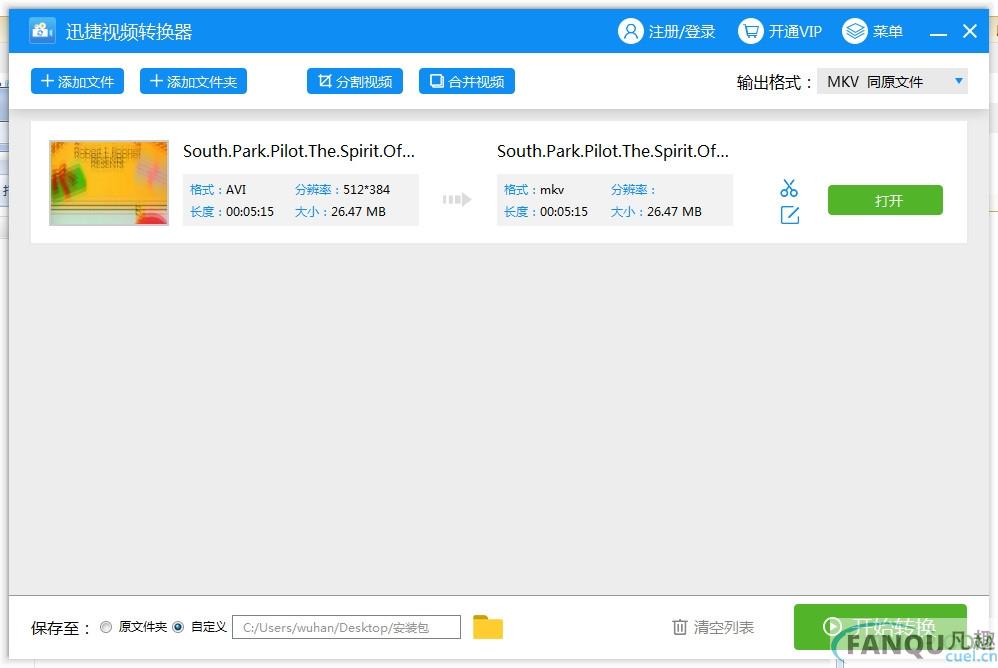Click the scissors cut icon for South.Park

789,188
